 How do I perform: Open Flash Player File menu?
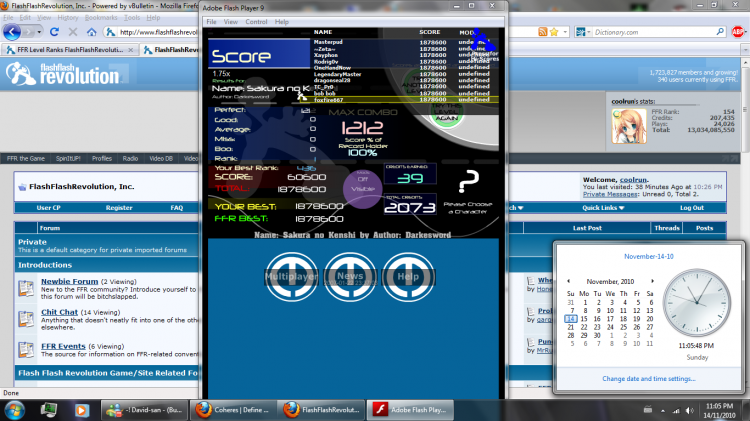point(211,22)
